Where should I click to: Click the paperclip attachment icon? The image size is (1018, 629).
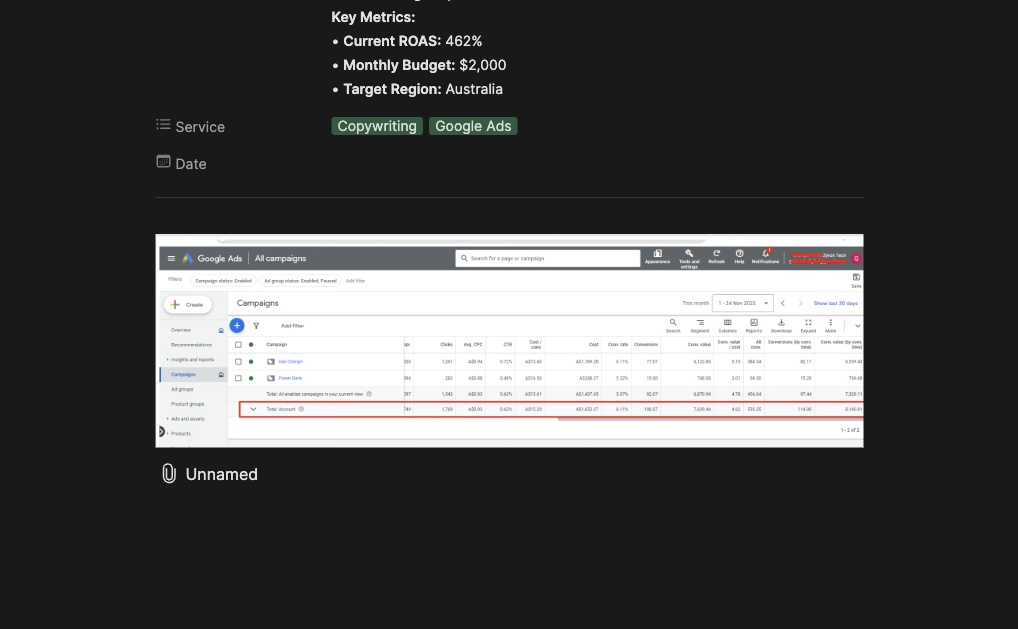click(x=169, y=473)
